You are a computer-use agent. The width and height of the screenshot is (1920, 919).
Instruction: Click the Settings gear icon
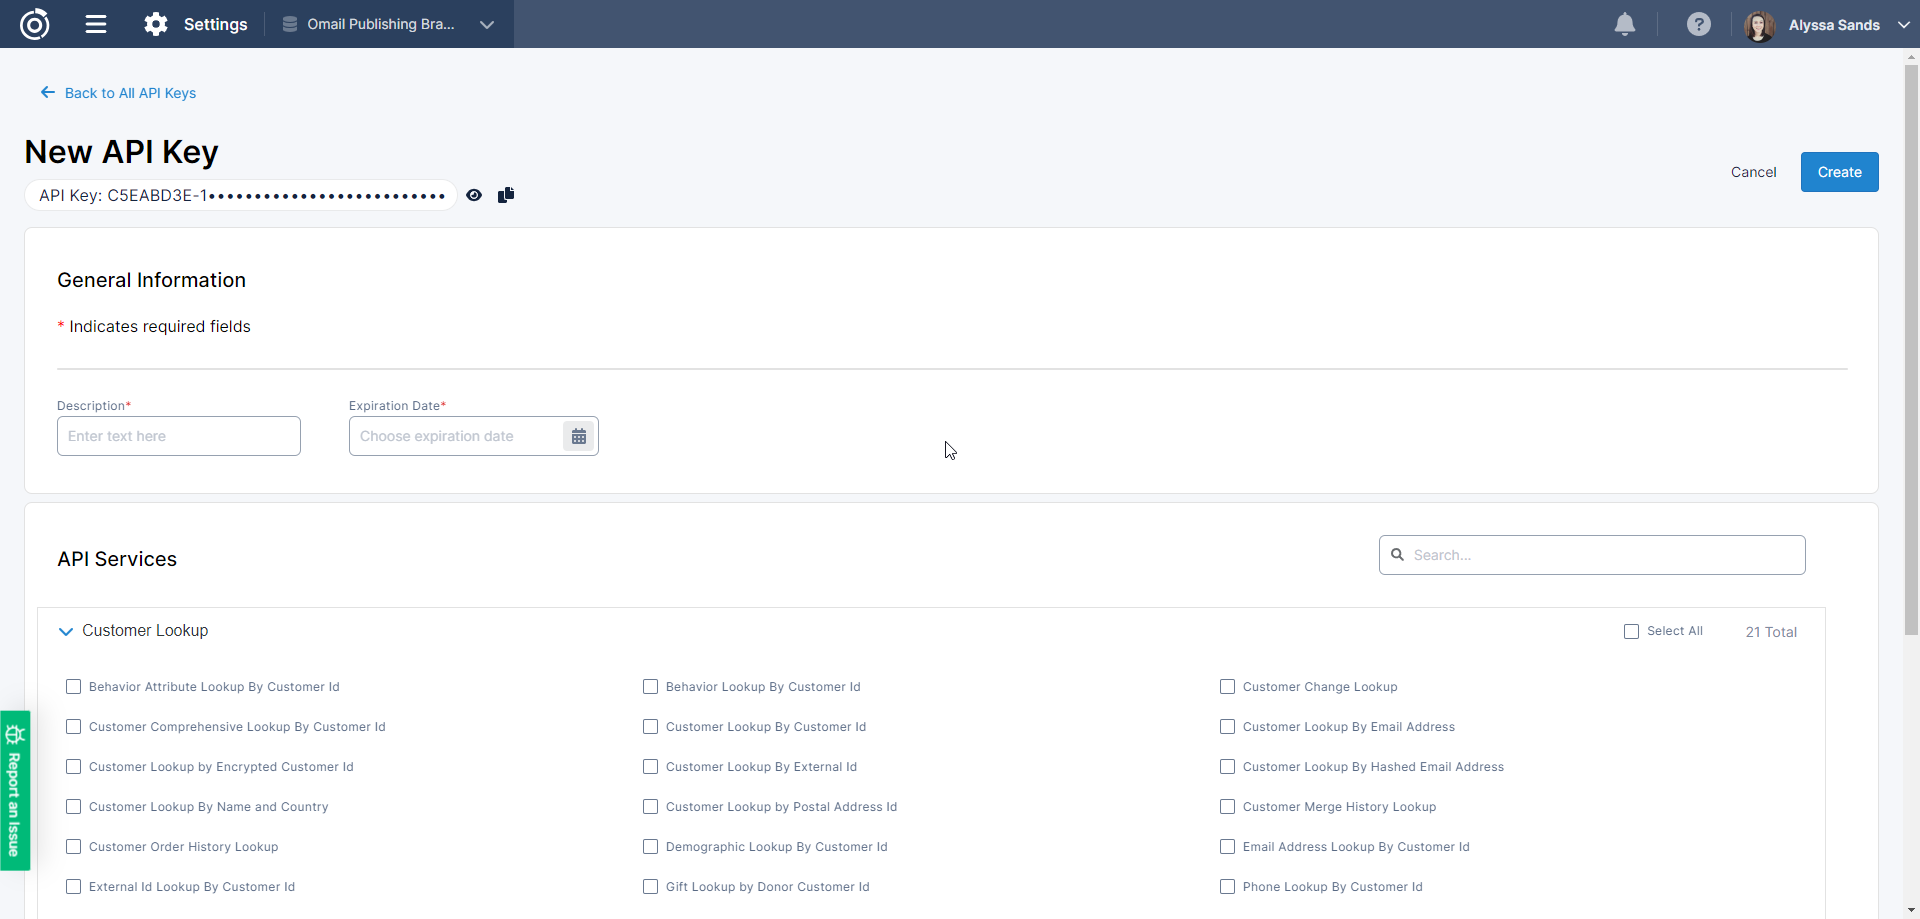coord(156,24)
